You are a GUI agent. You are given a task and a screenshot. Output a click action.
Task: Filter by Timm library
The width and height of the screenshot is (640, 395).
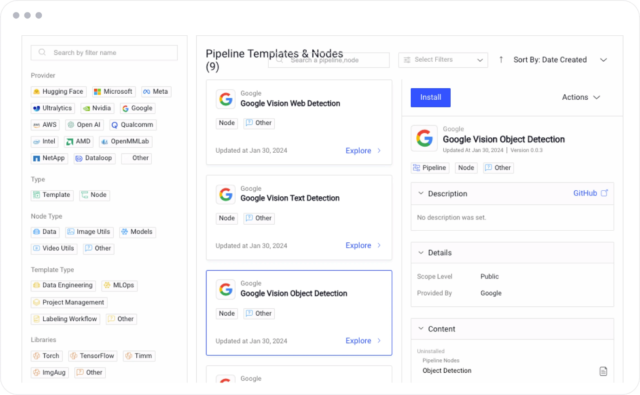[x=139, y=356]
